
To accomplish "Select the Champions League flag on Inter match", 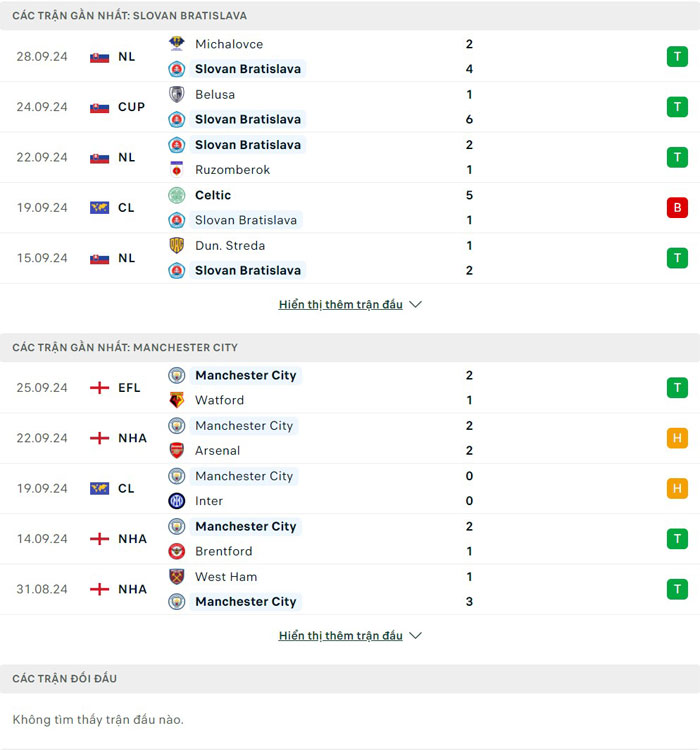I will tap(99, 489).
